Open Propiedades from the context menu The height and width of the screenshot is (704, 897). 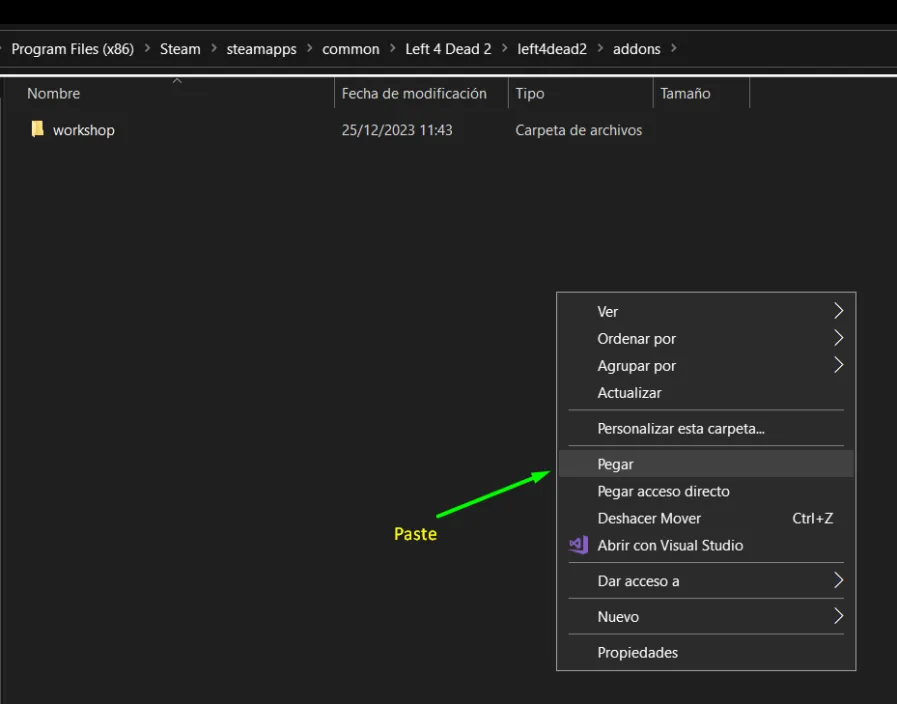(x=706, y=653)
